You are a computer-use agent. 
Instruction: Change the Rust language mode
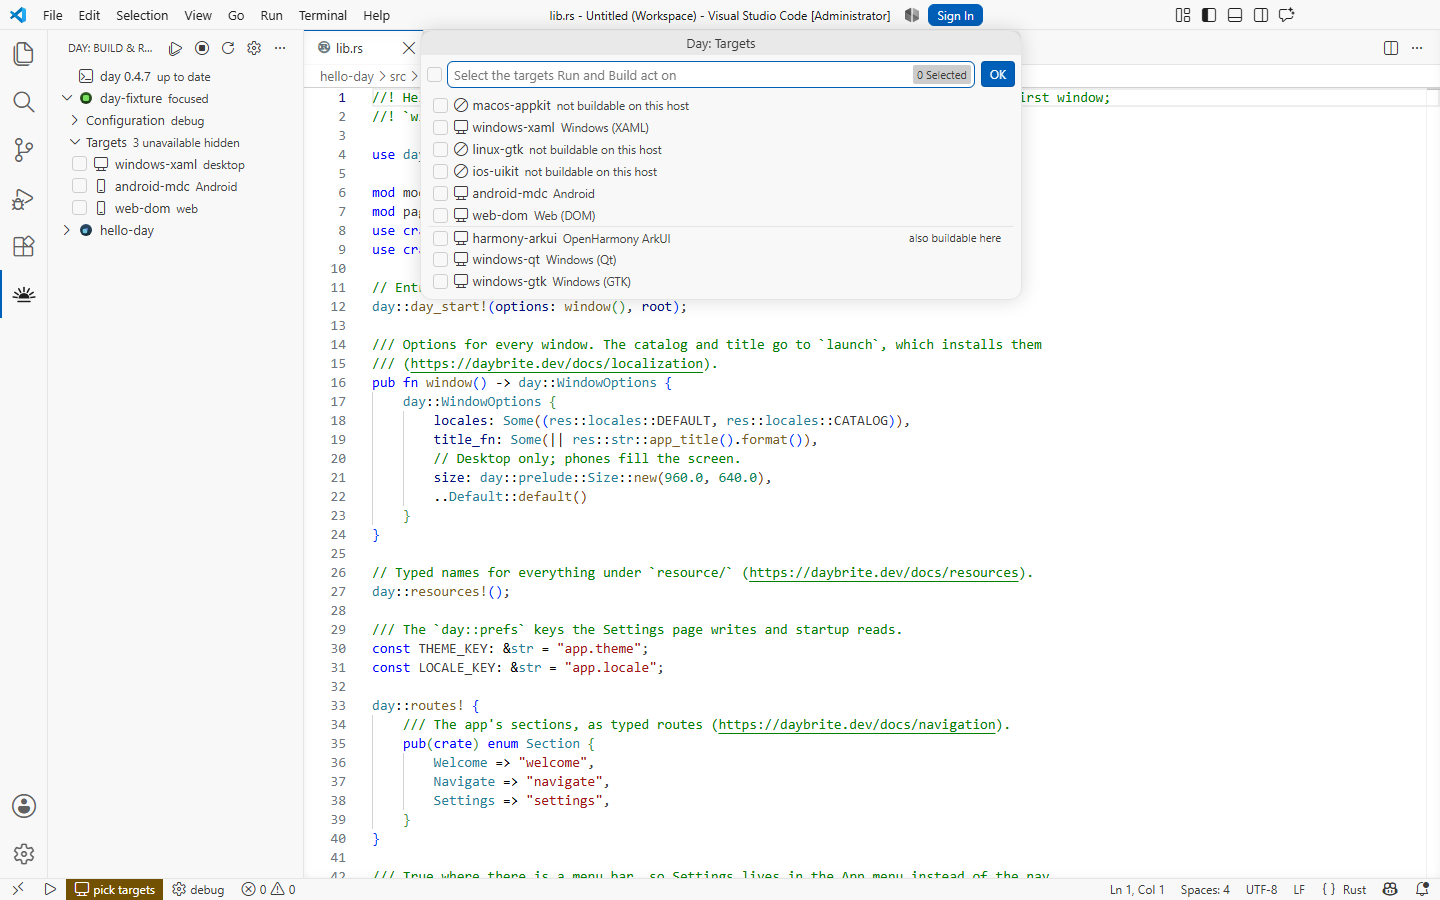click(1354, 889)
